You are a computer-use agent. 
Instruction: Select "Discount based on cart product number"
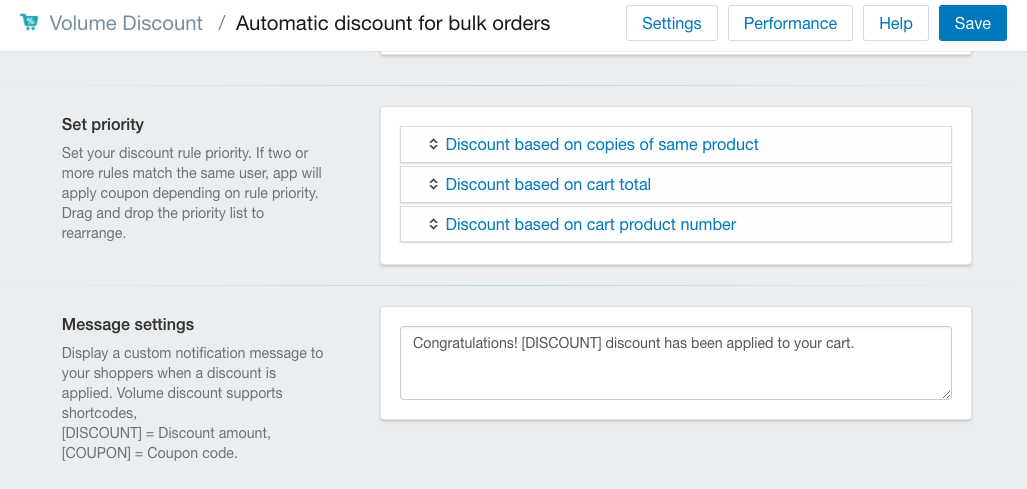point(590,224)
